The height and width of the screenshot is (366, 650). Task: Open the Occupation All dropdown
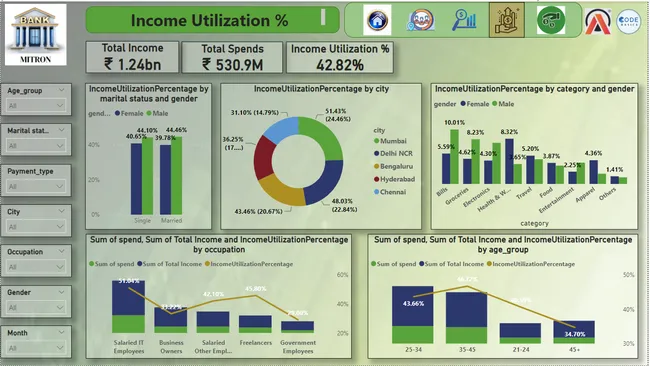tap(36, 267)
